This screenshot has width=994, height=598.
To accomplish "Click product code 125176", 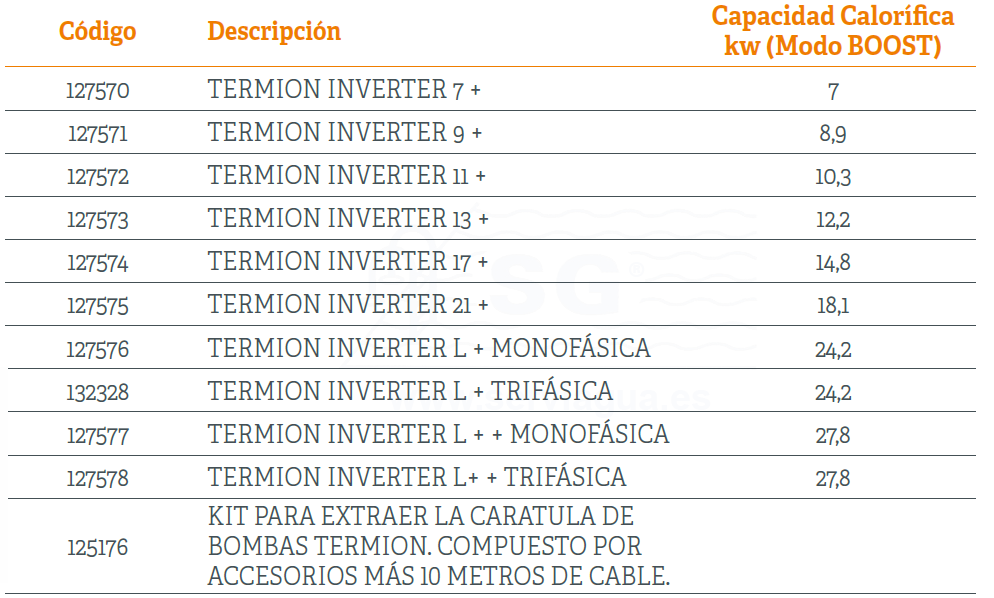I will pos(98,548).
